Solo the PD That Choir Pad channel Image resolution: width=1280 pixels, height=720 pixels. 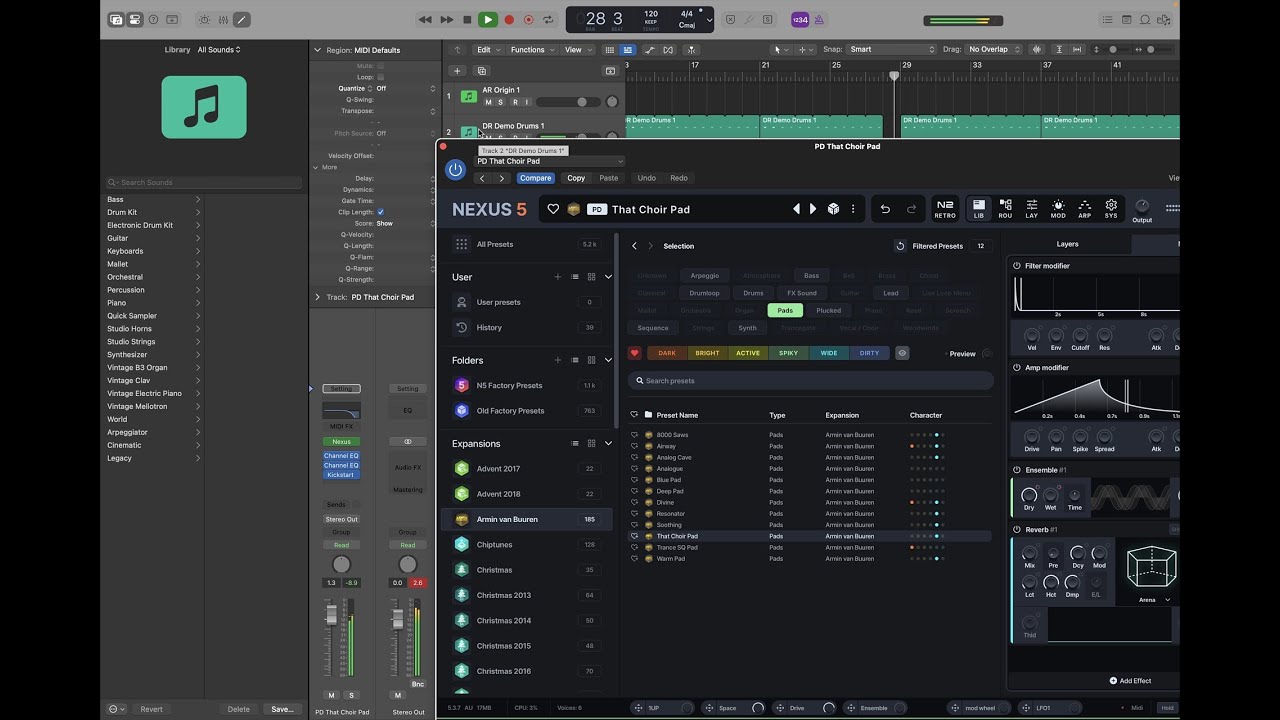[351, 695]
